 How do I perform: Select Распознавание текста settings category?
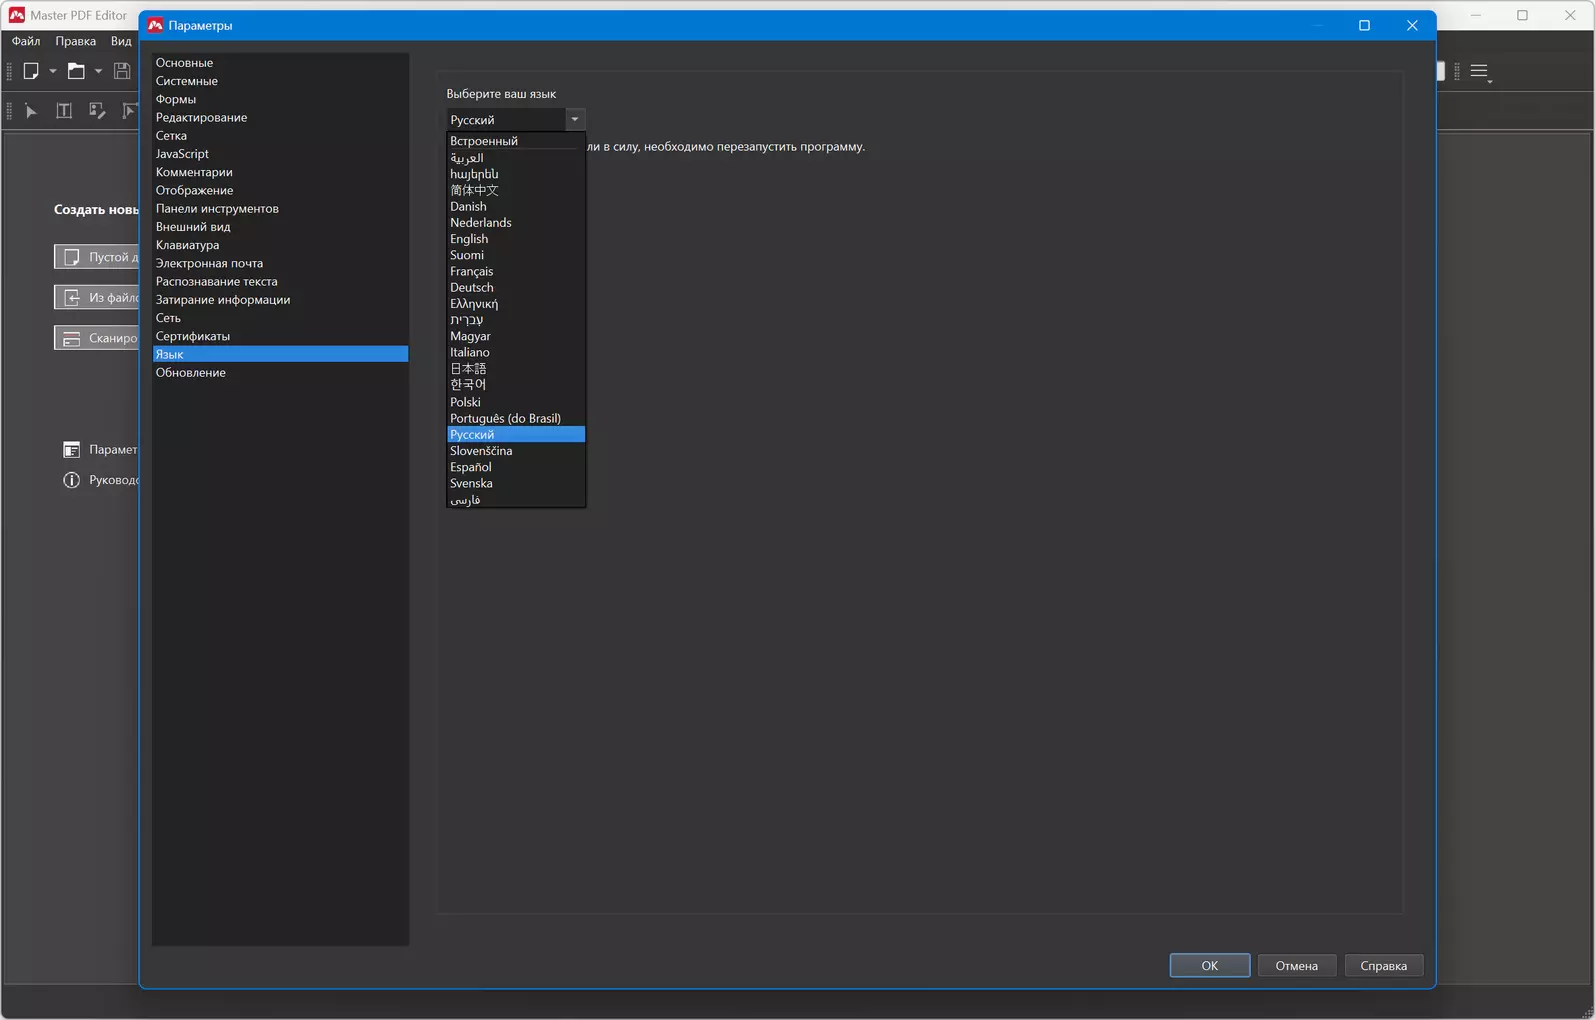(x=280, y=281)
